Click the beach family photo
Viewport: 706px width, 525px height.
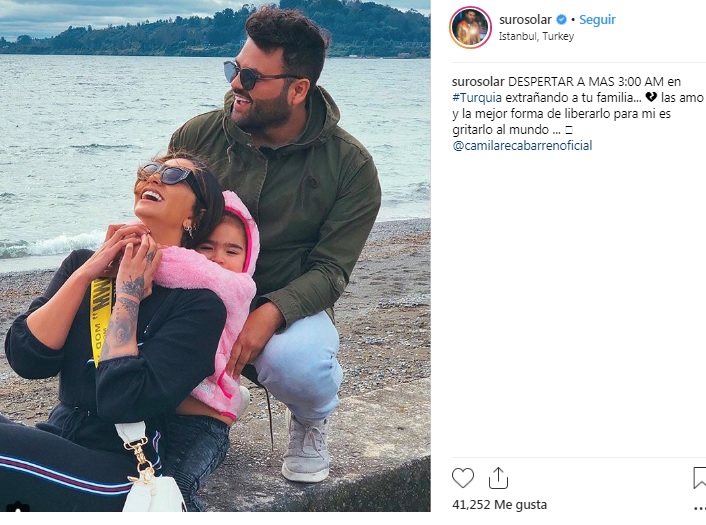click(x=215, y=256)
